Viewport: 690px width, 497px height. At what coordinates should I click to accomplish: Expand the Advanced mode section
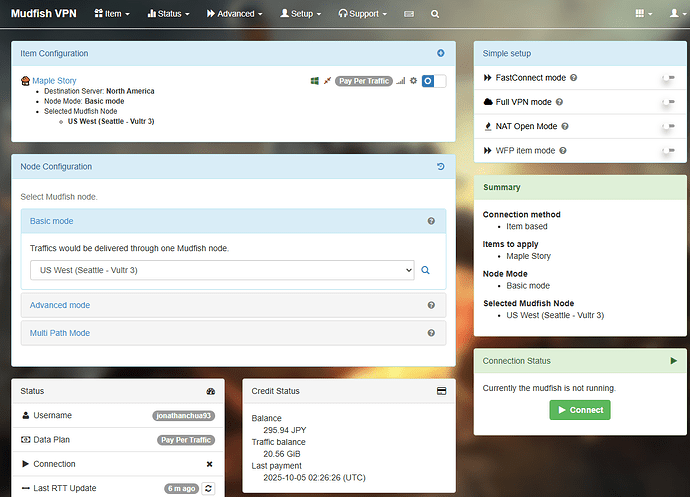(59, 305)
